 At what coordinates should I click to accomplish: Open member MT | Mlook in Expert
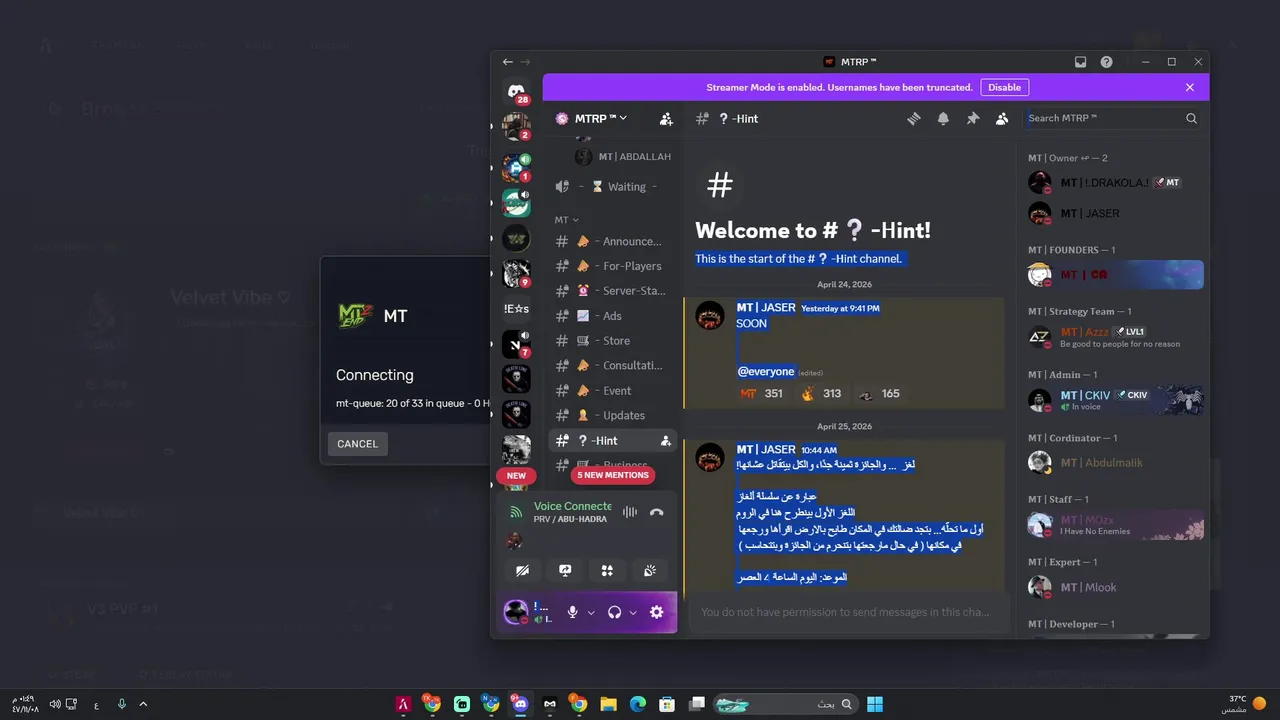click(x=1115, y=587)
